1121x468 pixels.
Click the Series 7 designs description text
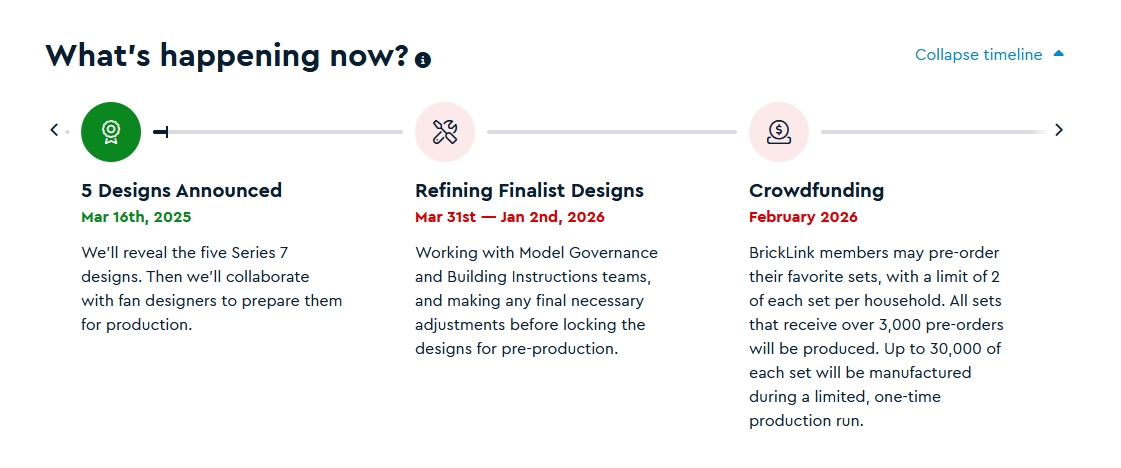(x=211, y=288)
